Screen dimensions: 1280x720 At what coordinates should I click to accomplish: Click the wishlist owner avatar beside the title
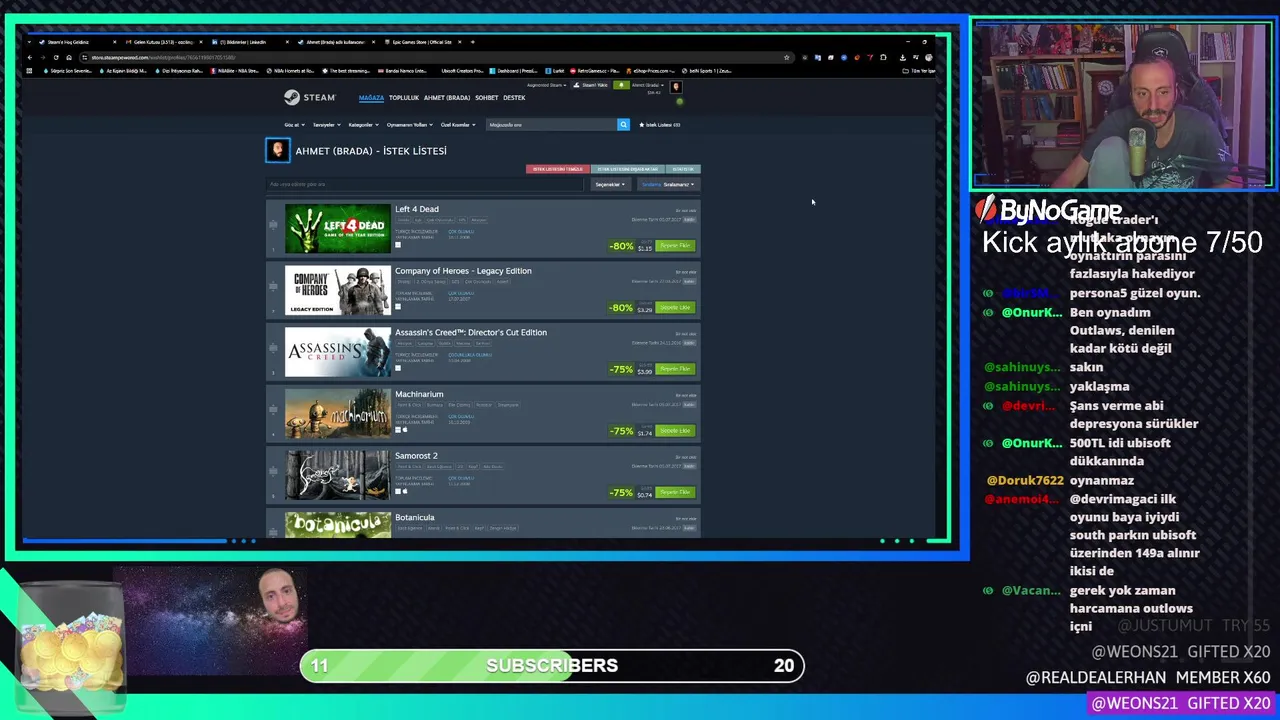[277, 150]
